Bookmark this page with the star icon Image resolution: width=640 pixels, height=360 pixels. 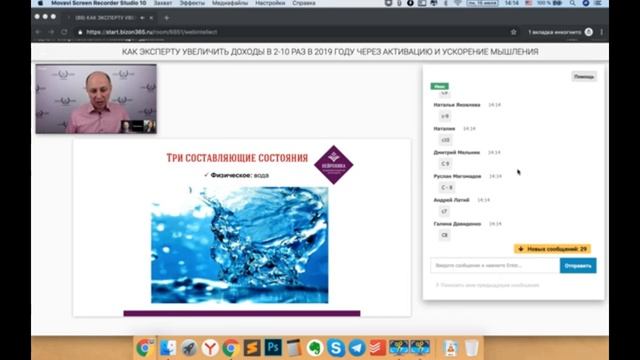coord(513,32)
